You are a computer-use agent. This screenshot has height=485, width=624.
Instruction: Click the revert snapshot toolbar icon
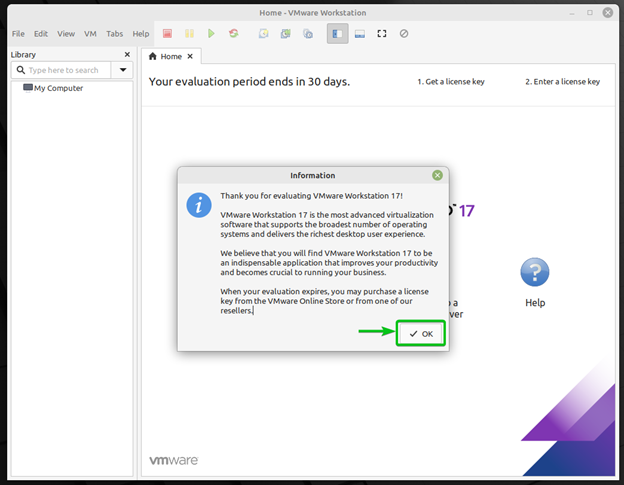point(286,33)
